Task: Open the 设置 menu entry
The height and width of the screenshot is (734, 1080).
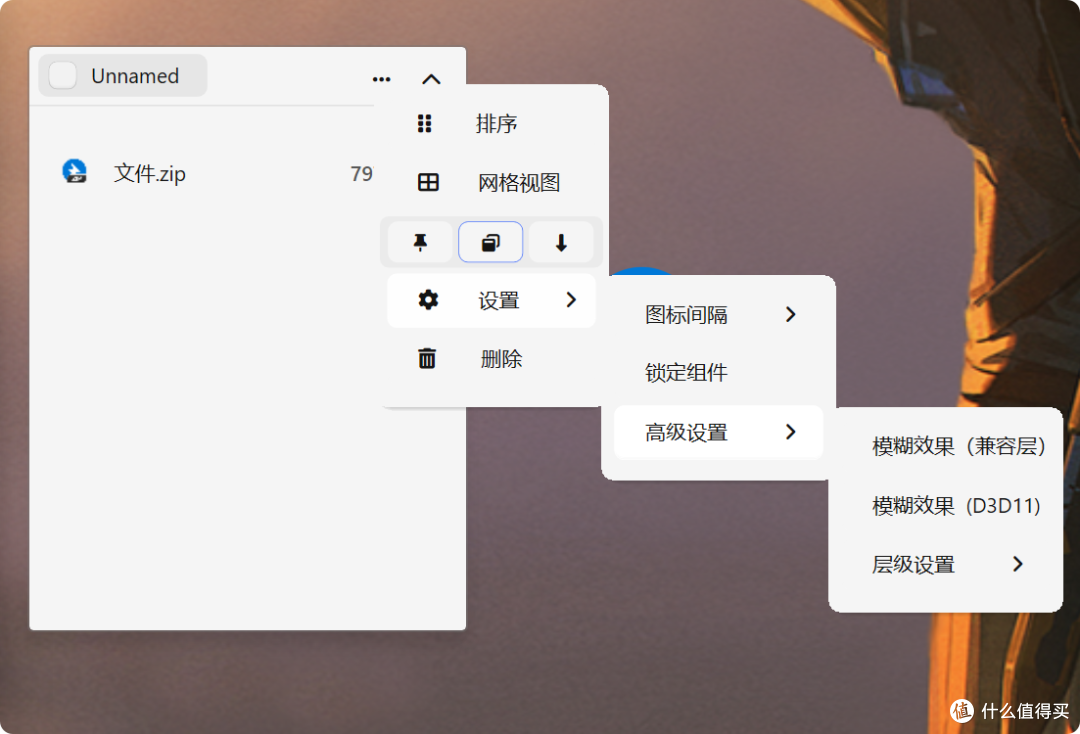Action: [491, 300]
